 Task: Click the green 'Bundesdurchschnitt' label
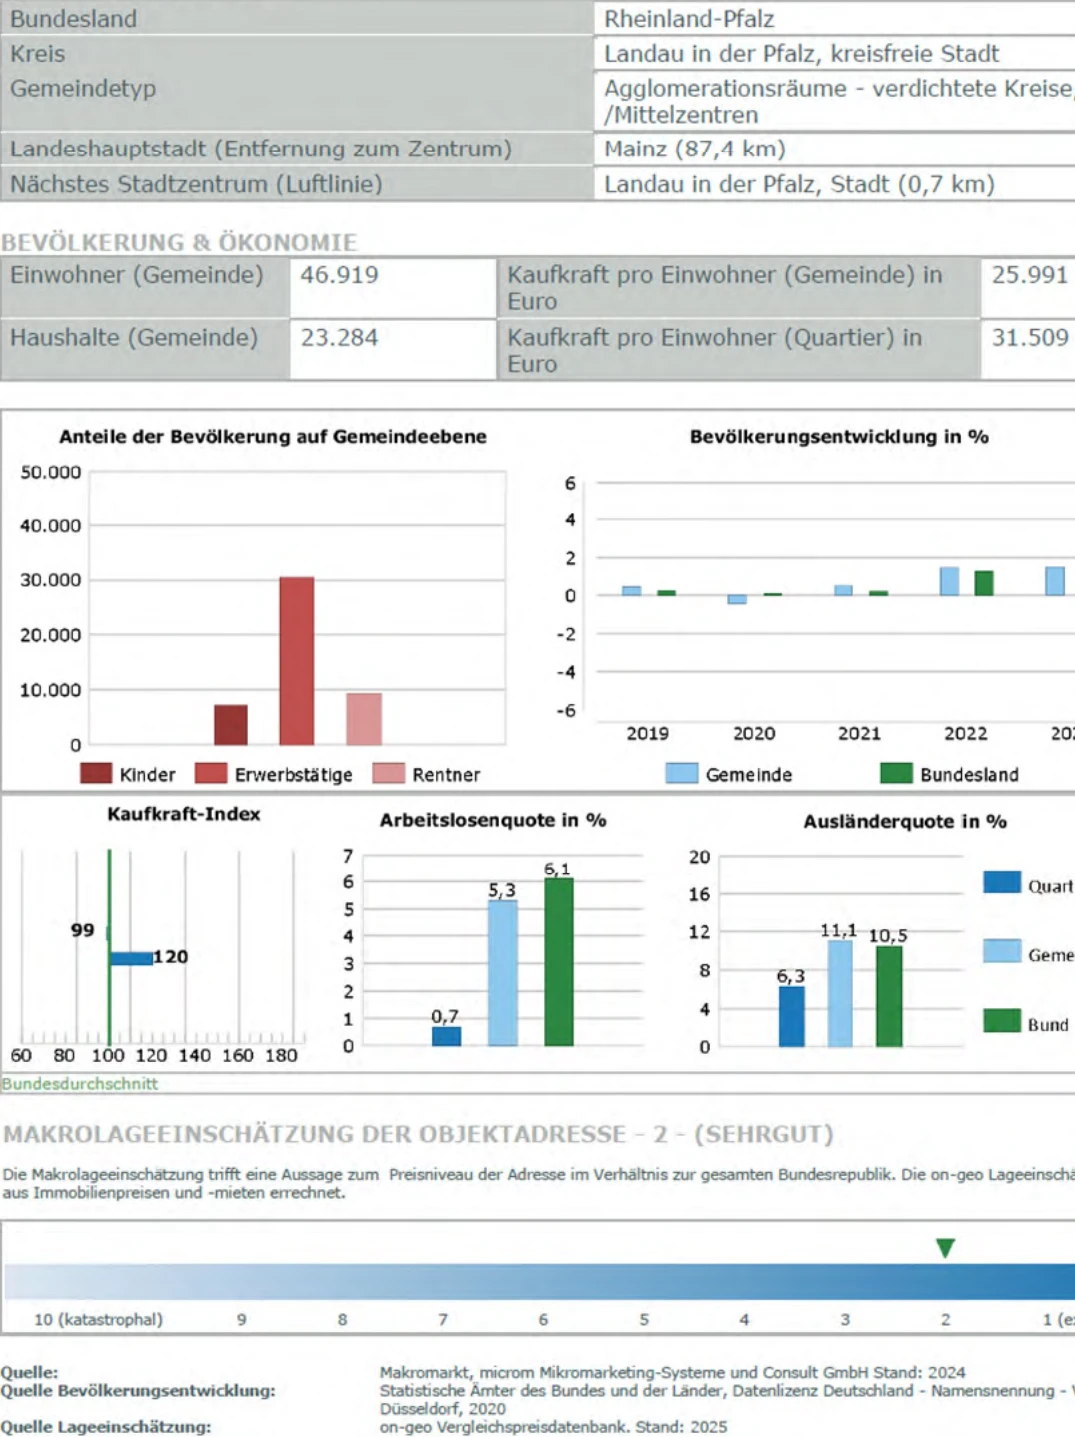pyautogui.click(x=80, y=1084)
